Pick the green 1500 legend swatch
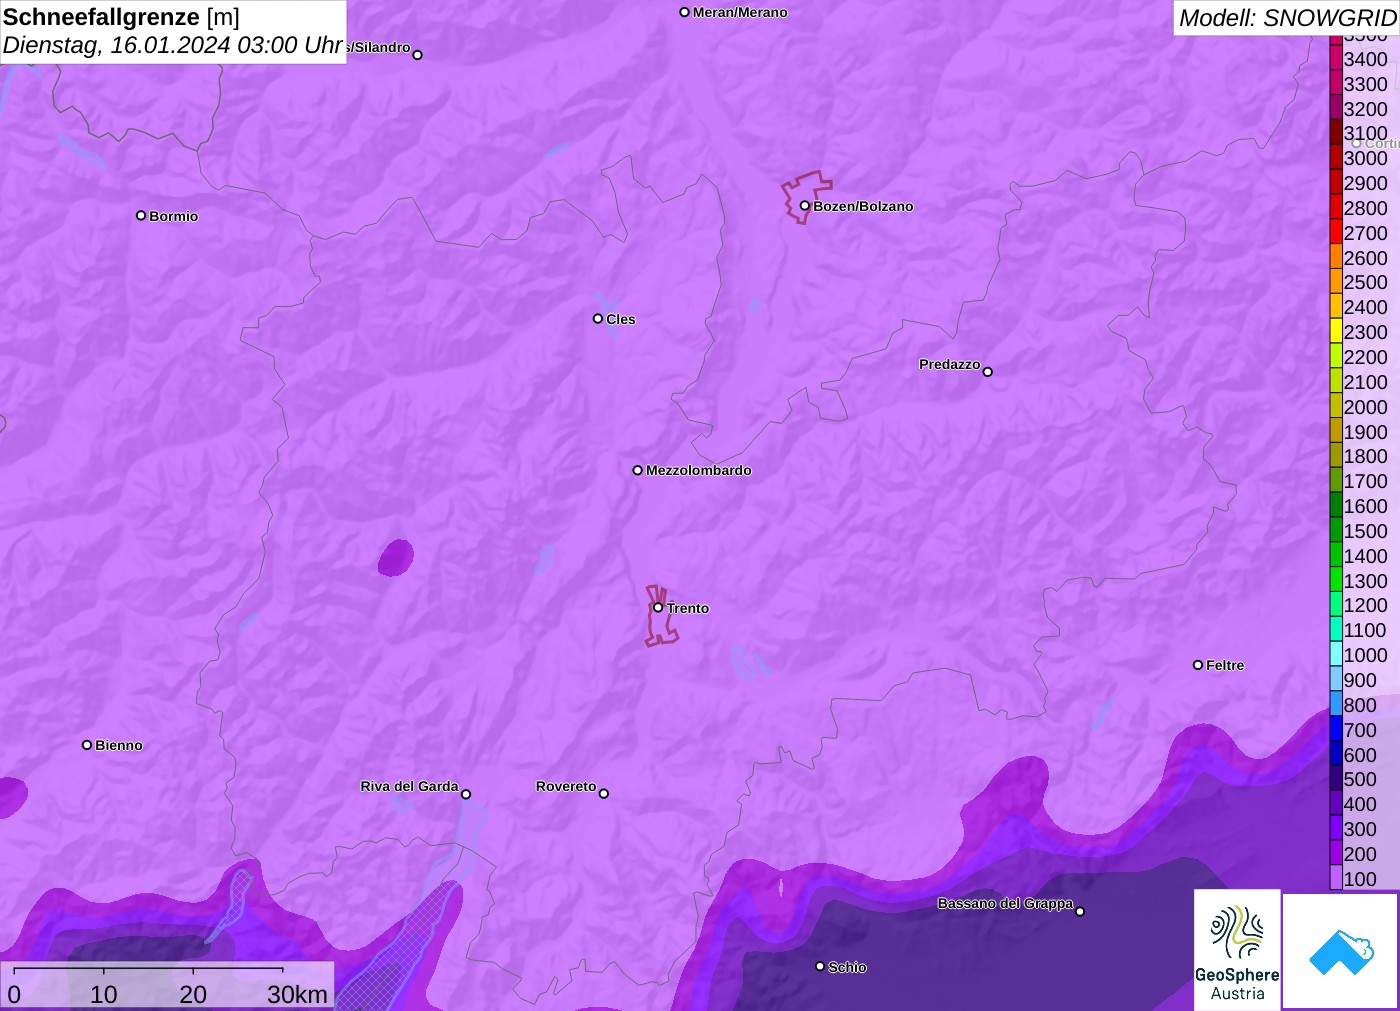Viewport: 1400px width, 1011px height. point(1336,531)
